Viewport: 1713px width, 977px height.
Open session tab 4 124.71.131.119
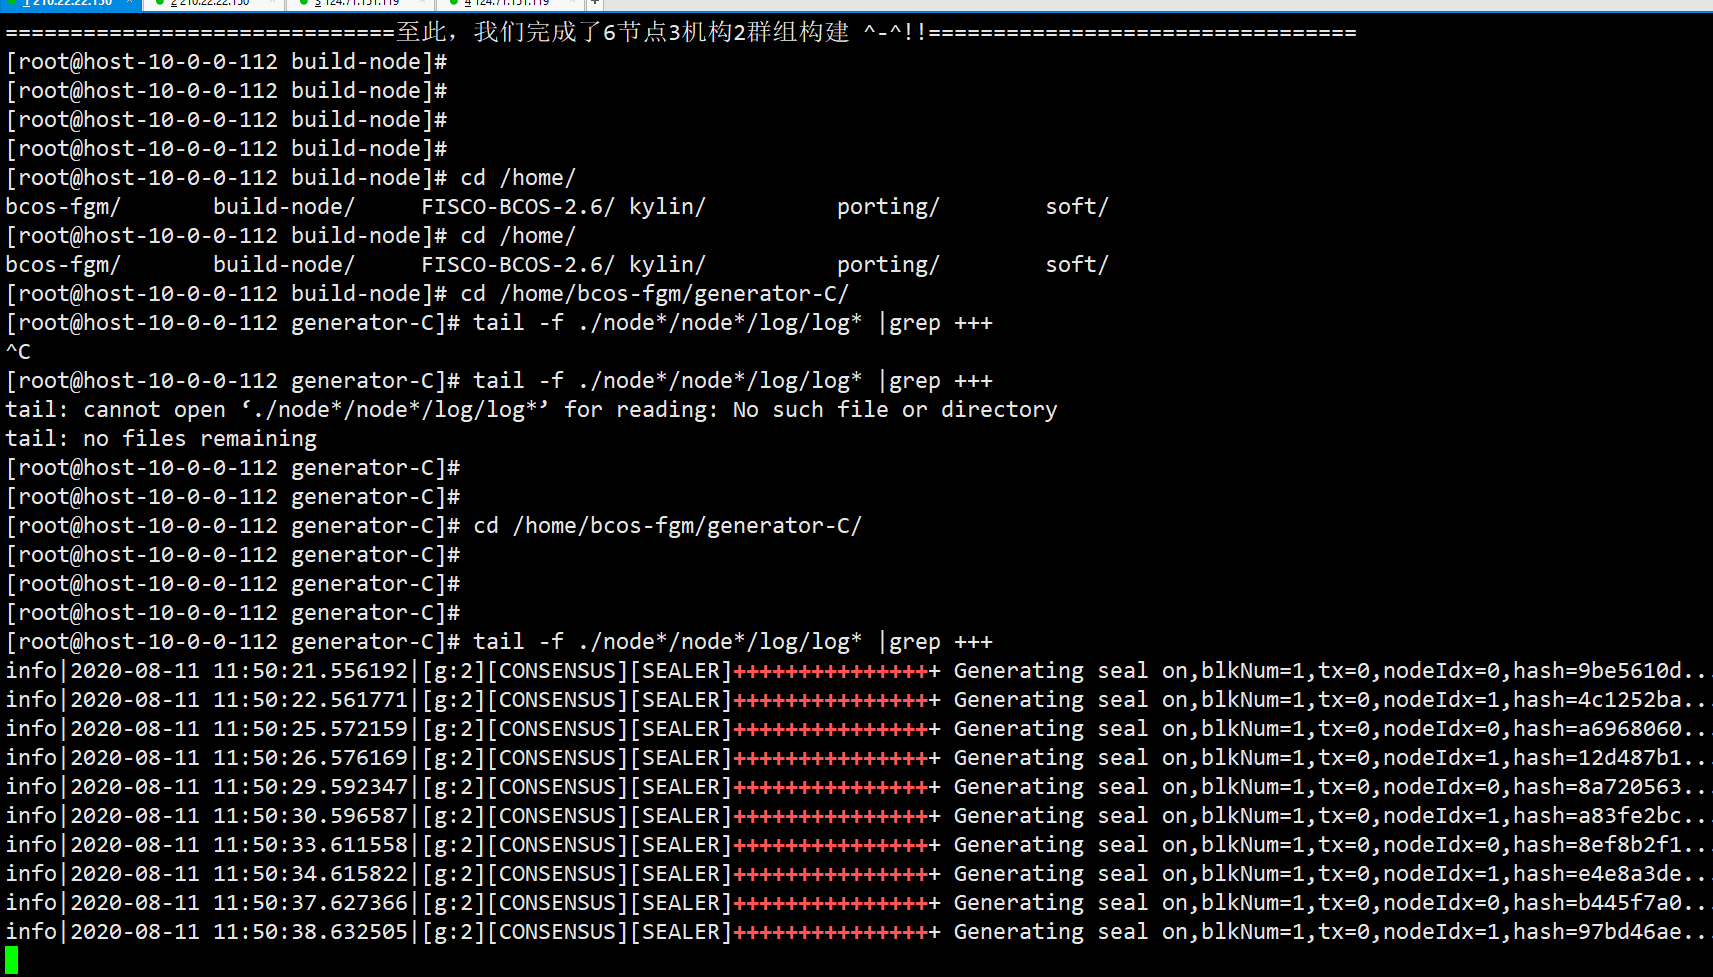click(508, 3)
